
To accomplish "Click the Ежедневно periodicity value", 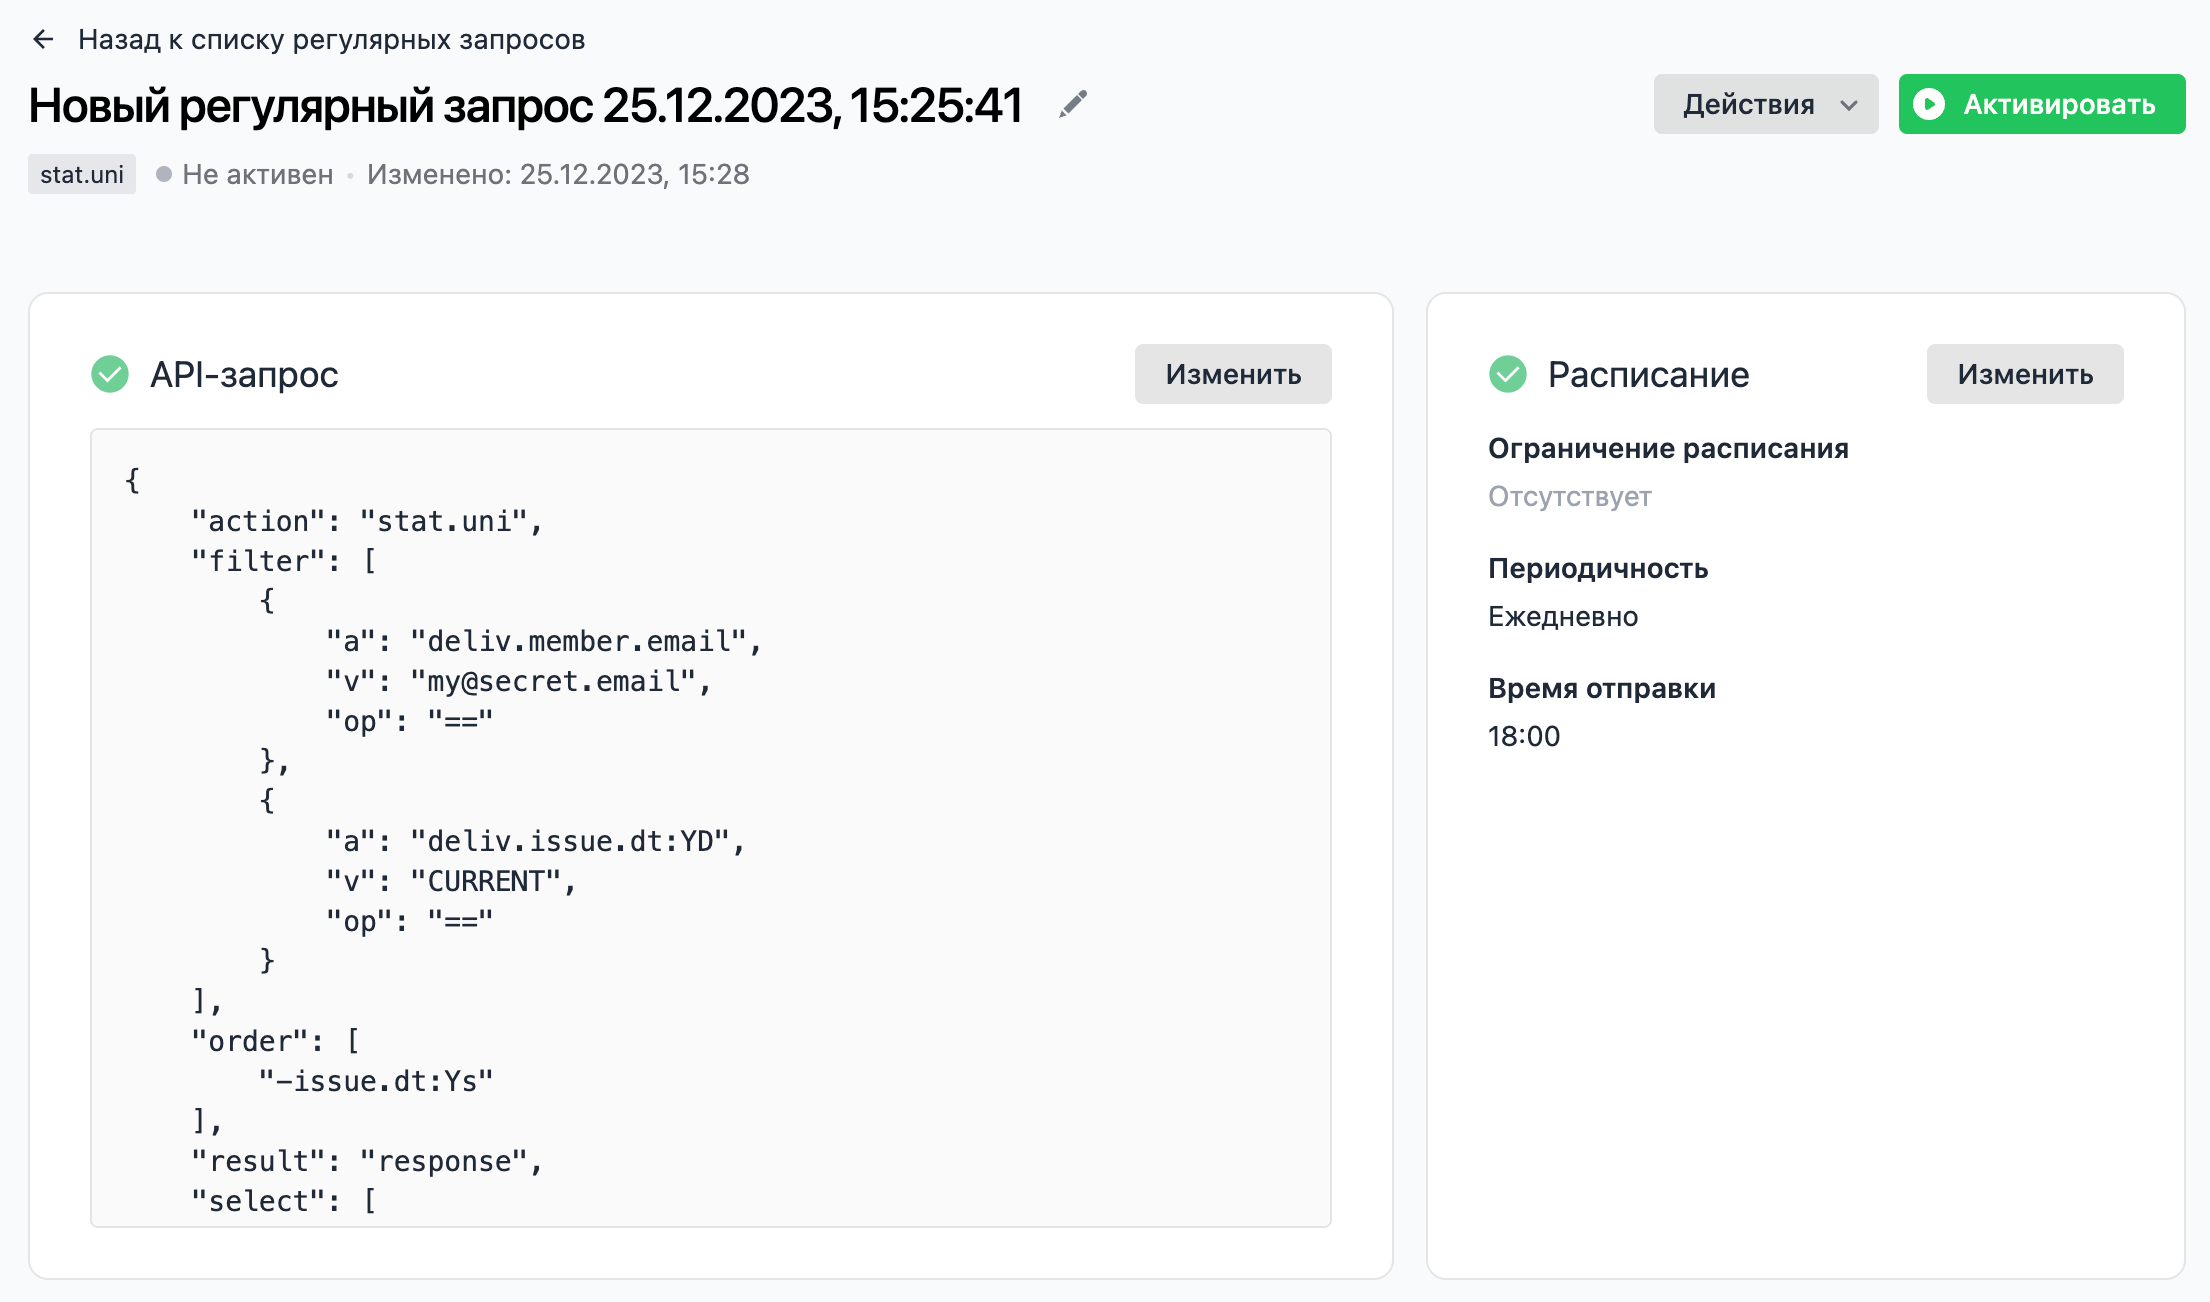I will 1562,616.
